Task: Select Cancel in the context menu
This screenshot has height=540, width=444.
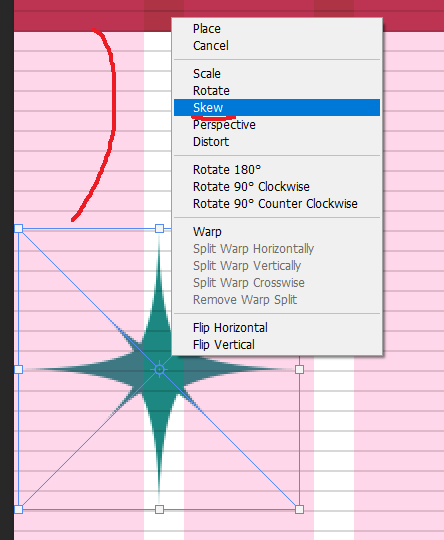Action: (277, 46)
